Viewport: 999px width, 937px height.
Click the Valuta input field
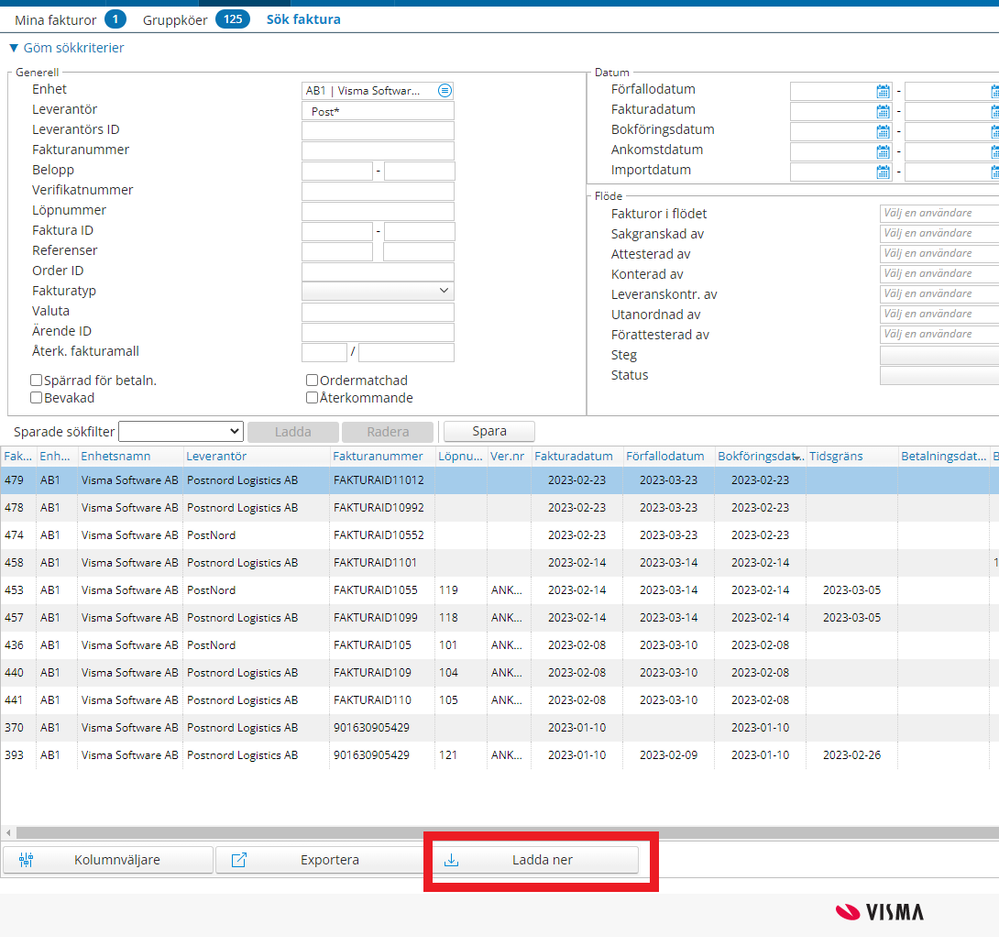(x=378, y=312)
